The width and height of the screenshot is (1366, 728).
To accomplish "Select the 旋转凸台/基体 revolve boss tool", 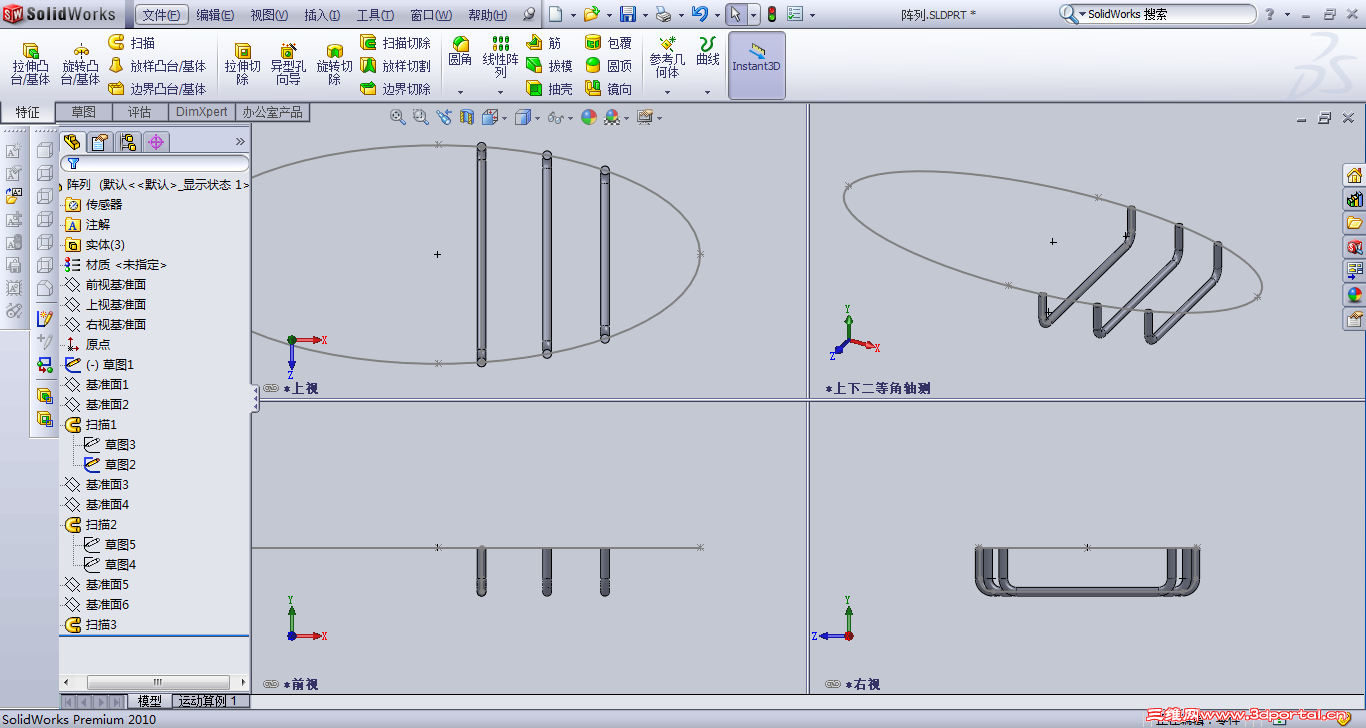I will [x=80, y=64].
